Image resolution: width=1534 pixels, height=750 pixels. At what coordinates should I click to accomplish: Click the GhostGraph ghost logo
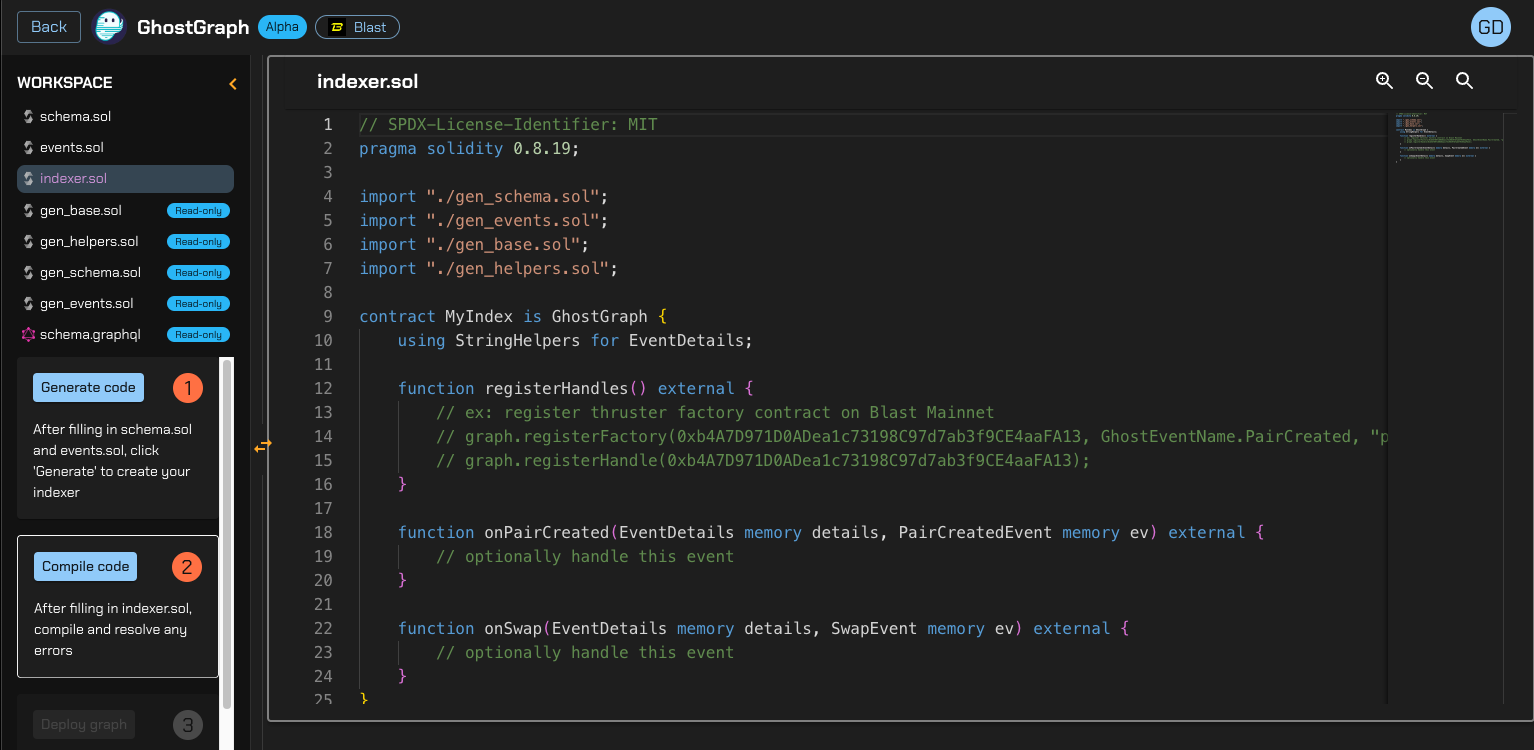[x=109, y=26]
